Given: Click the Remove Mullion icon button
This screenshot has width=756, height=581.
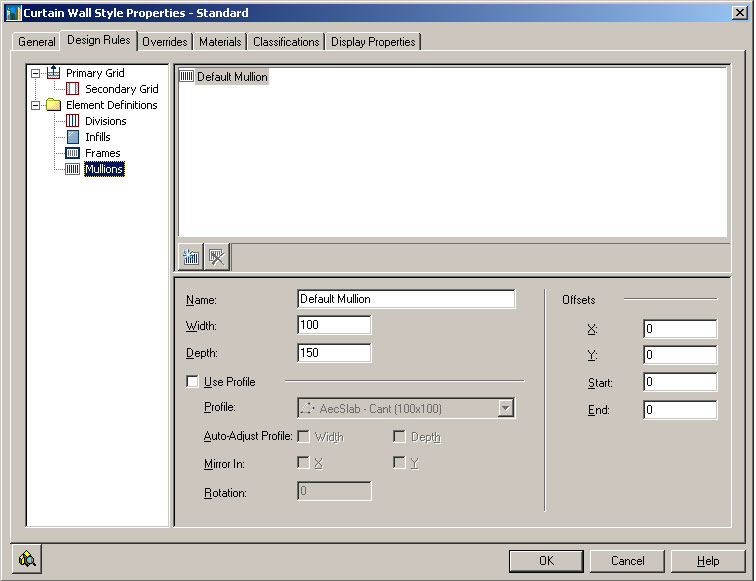Looking at the screenshot, I should [x=216, y=257].
